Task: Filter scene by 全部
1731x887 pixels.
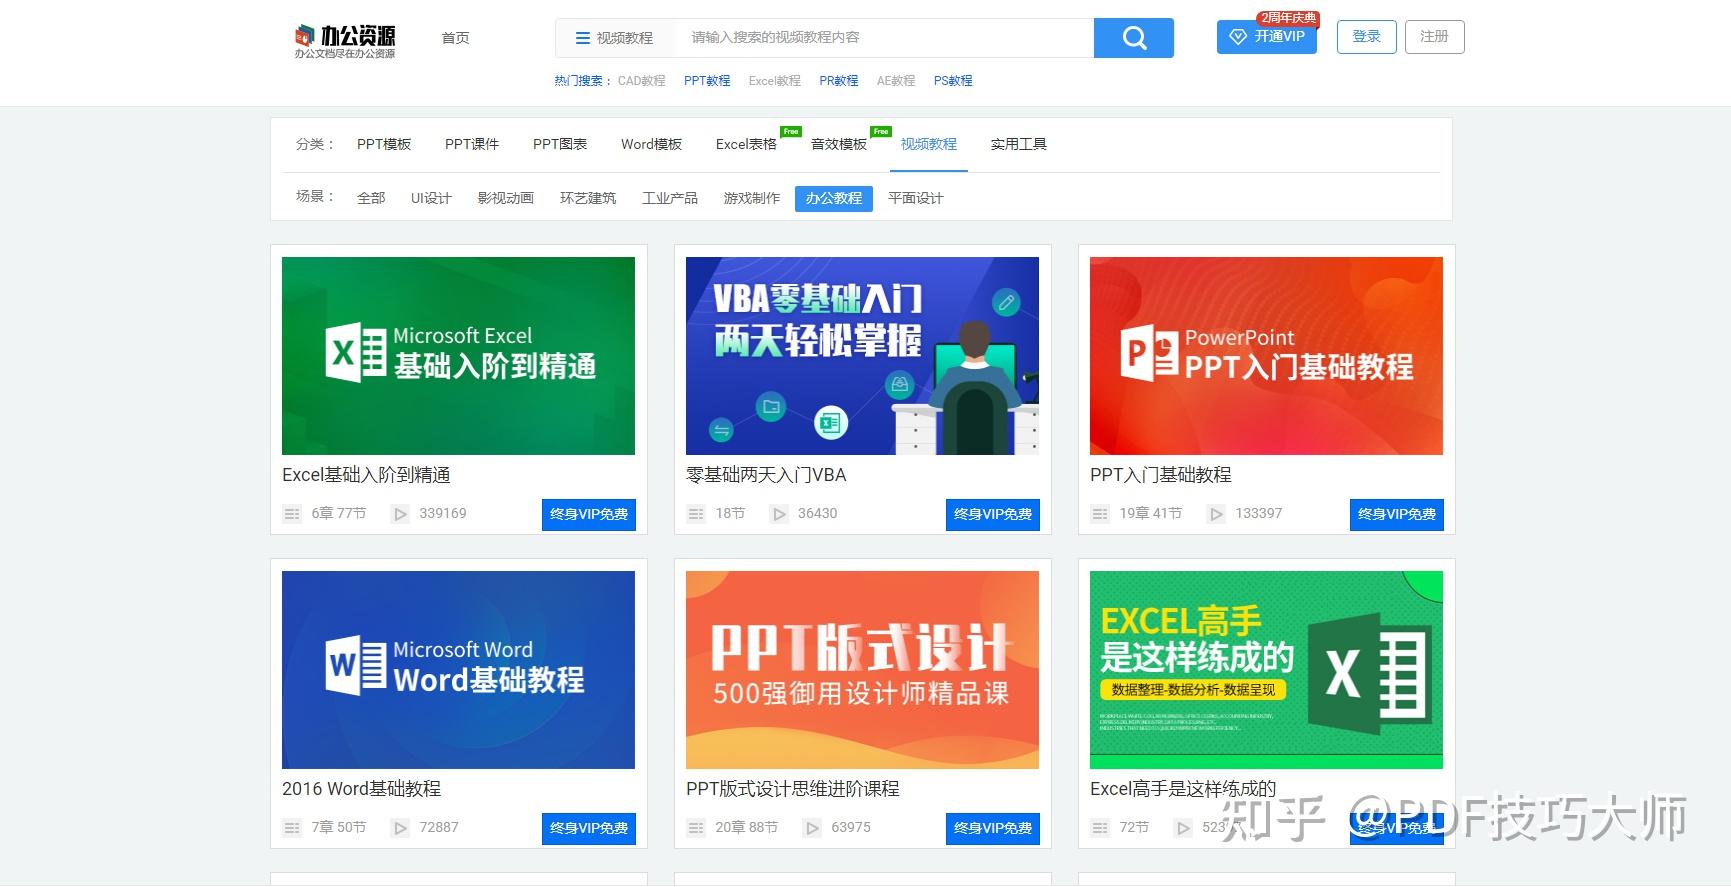Action: [x=371, y=198]
